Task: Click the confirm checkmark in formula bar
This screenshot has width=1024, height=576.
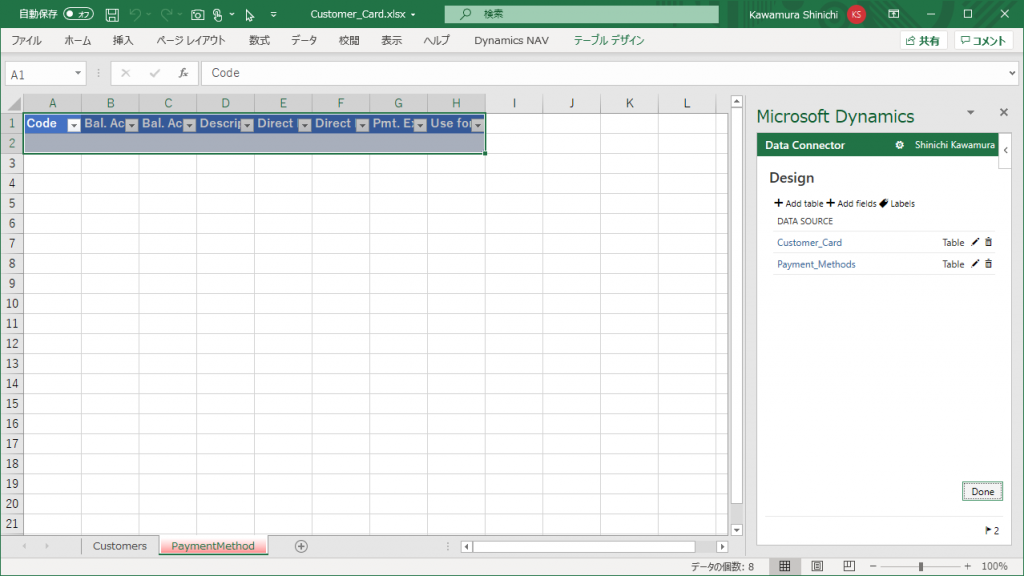Action: click(155, 73)
